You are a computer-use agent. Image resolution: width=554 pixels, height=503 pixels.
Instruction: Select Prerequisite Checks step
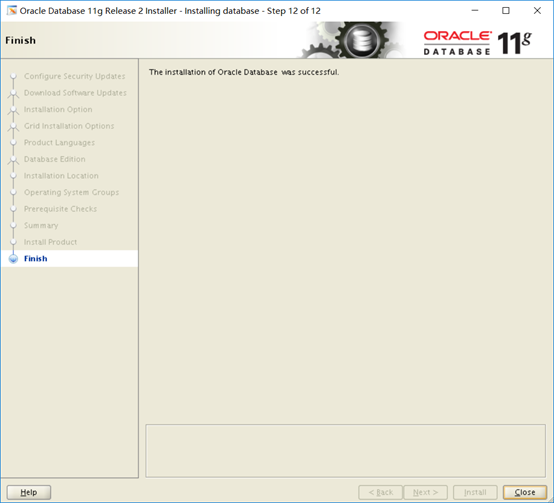coord(60,209)
